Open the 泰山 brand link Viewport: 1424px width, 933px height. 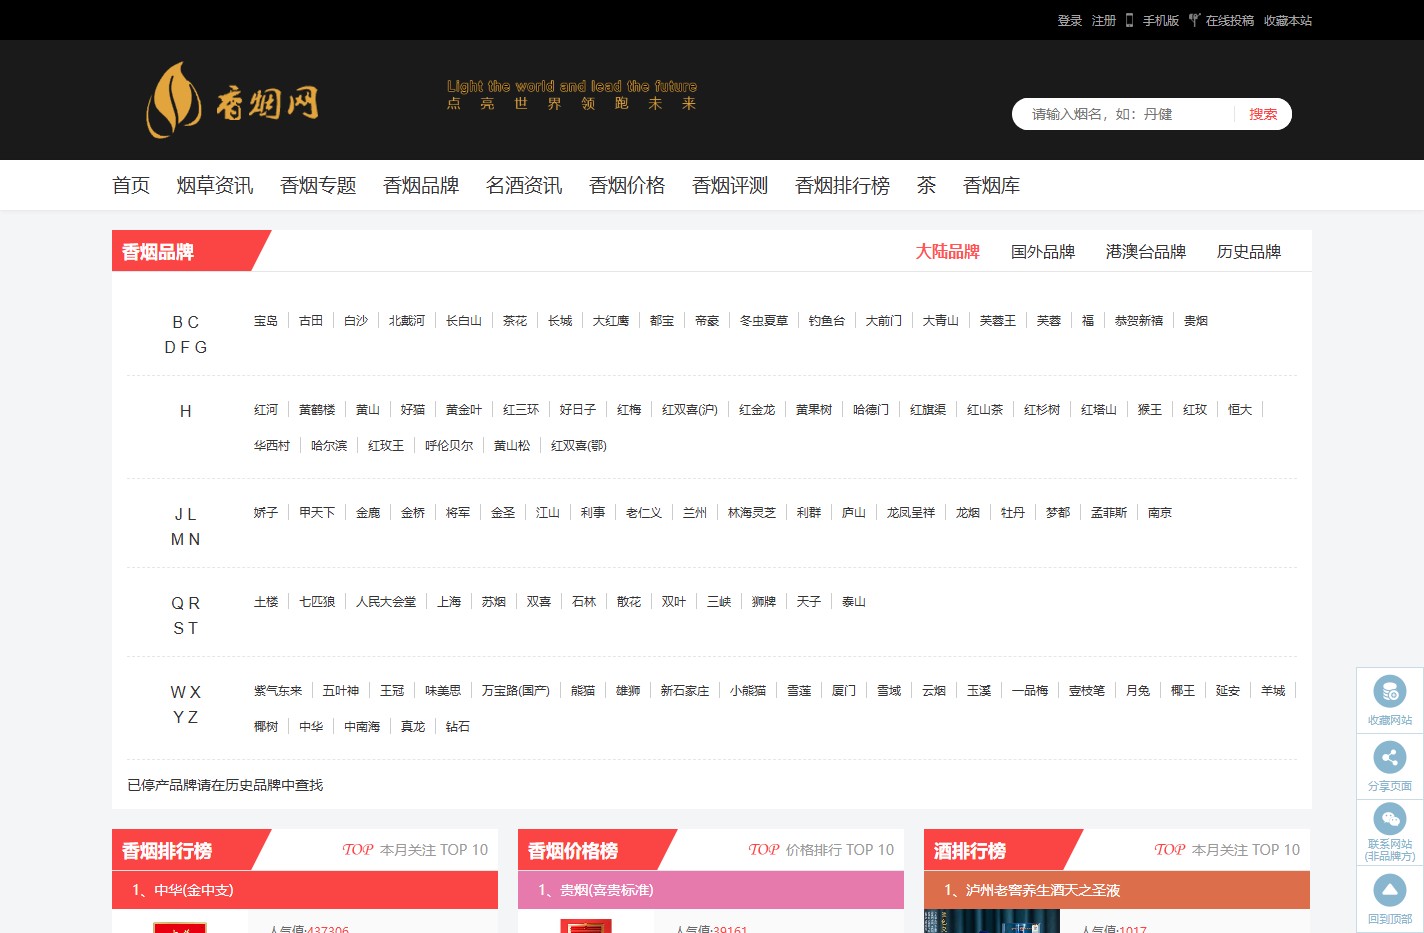tap(854, 602)
